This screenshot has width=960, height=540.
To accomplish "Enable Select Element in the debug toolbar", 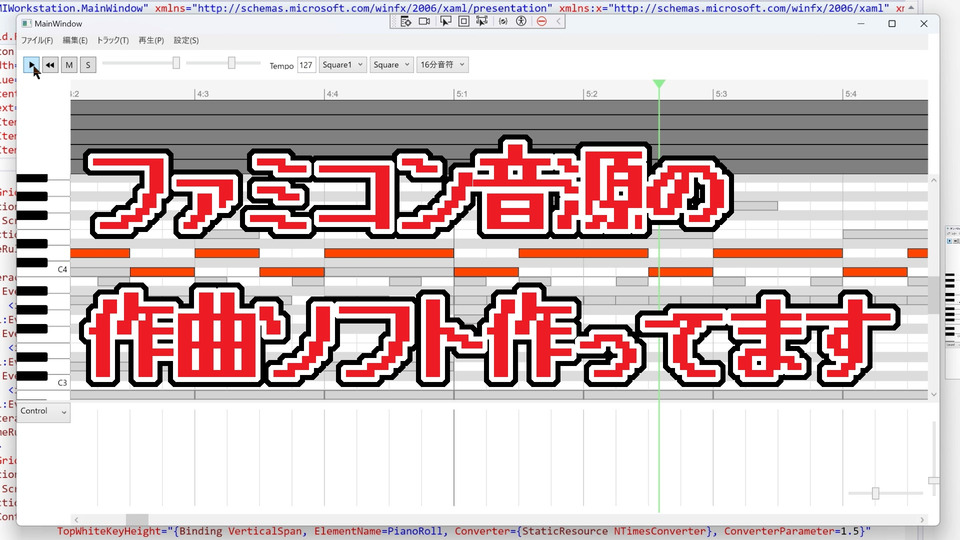I will [x=445, y=21].
